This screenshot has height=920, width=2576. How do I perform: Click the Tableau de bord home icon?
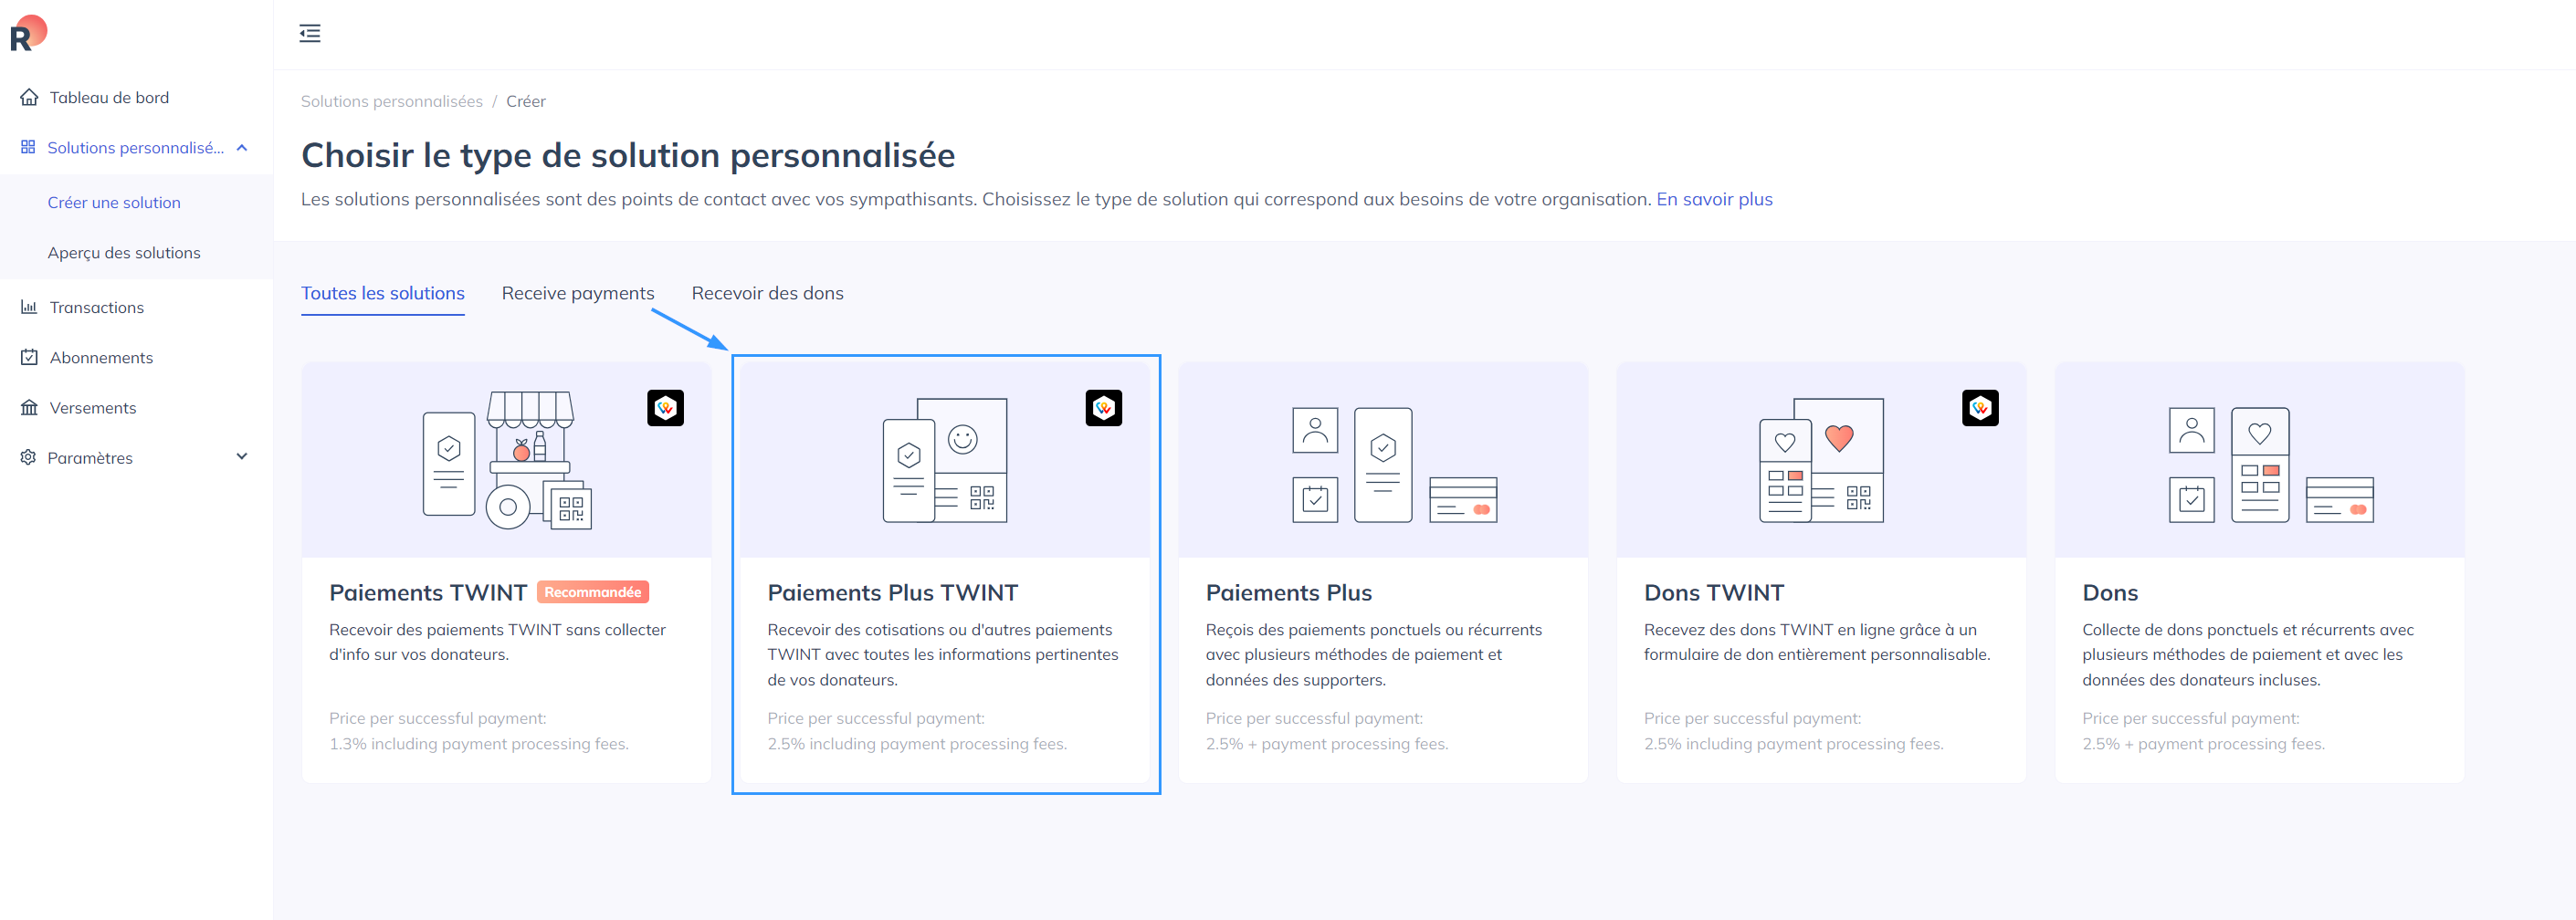(x=29, y=98)
